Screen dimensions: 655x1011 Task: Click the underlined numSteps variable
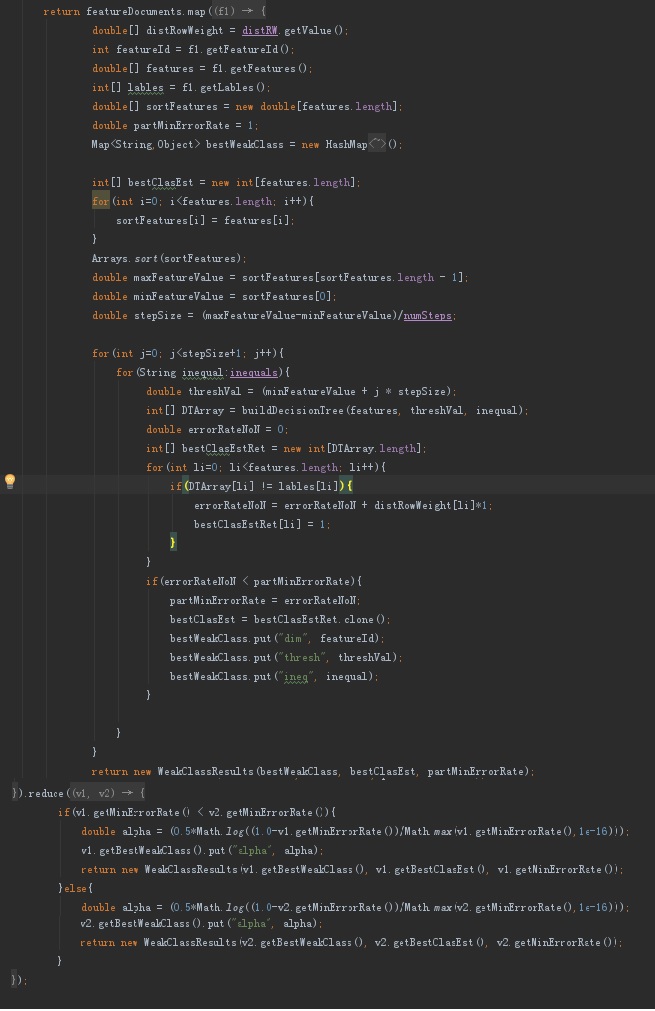point(427,315)
